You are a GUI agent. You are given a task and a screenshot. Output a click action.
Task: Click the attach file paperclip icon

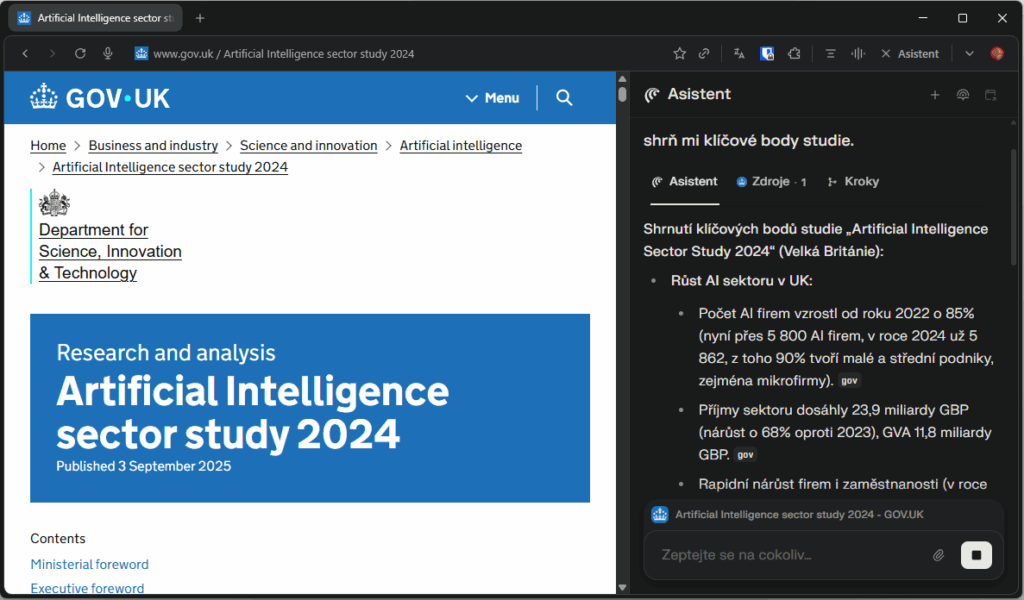(x=938, y=555)
